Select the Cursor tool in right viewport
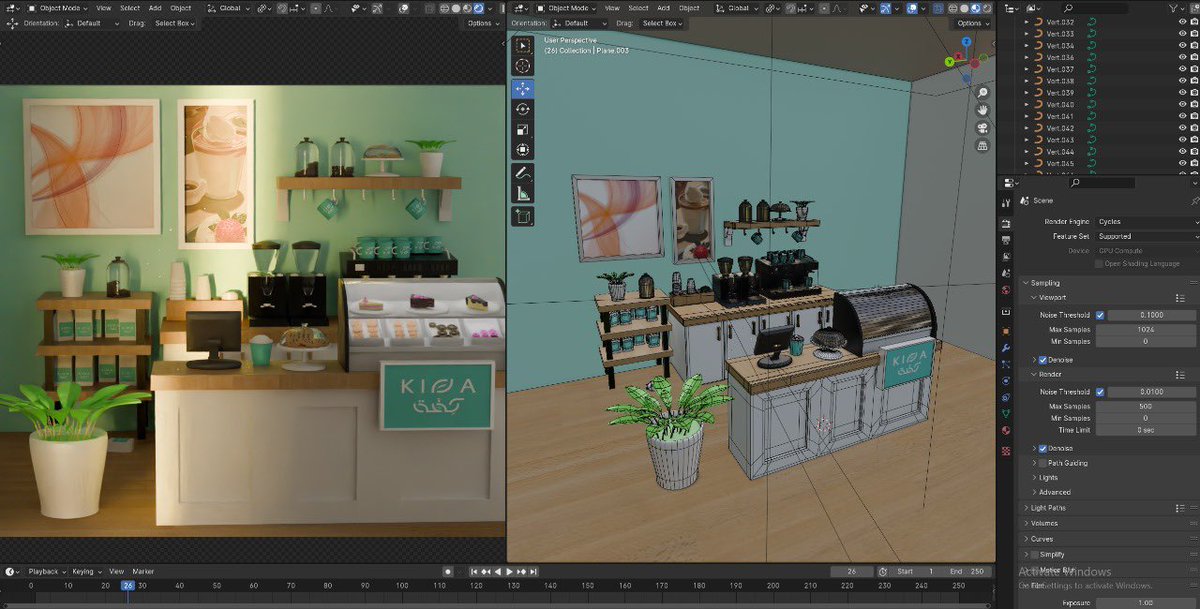The image size is (1200, 609). point(523,66)
